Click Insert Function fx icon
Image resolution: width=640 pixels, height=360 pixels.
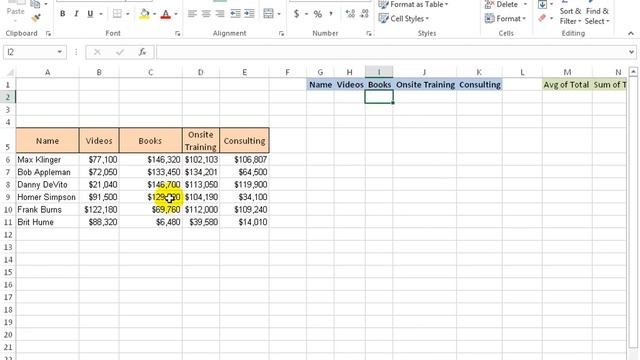coord(142,52)
